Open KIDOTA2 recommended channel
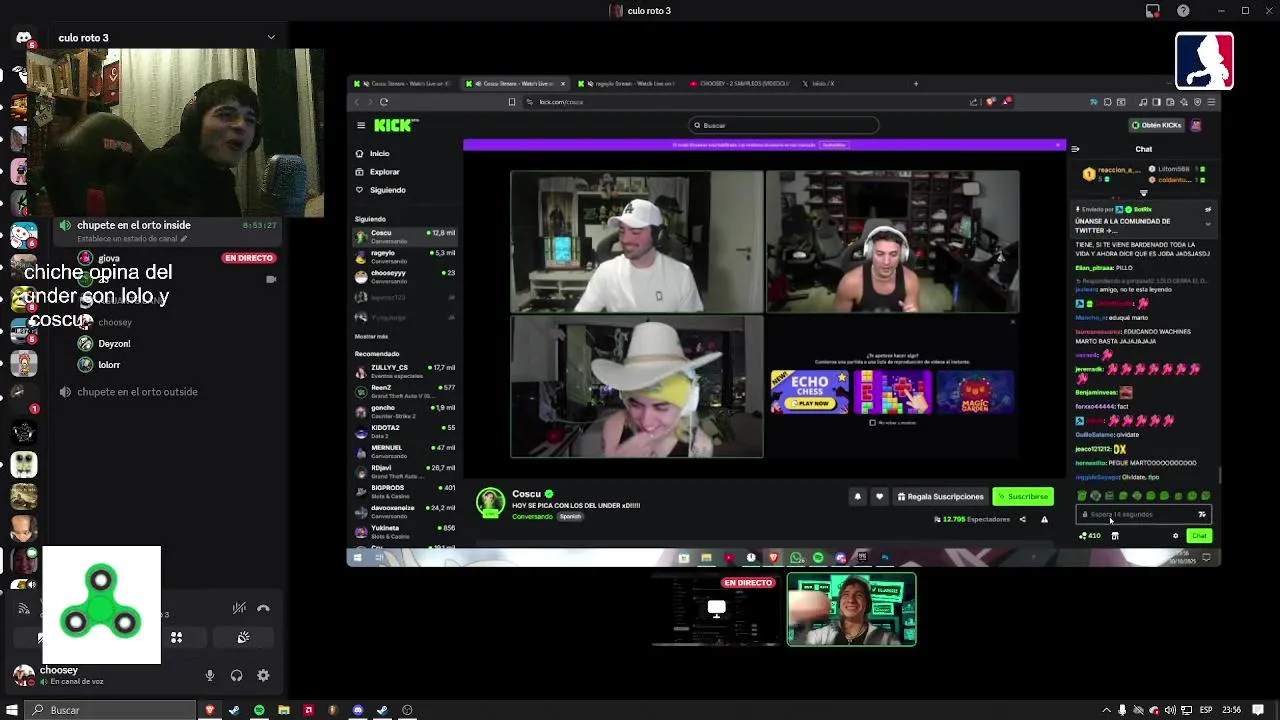This screenshot has height=720, width=1280. (x=405, y=431)
